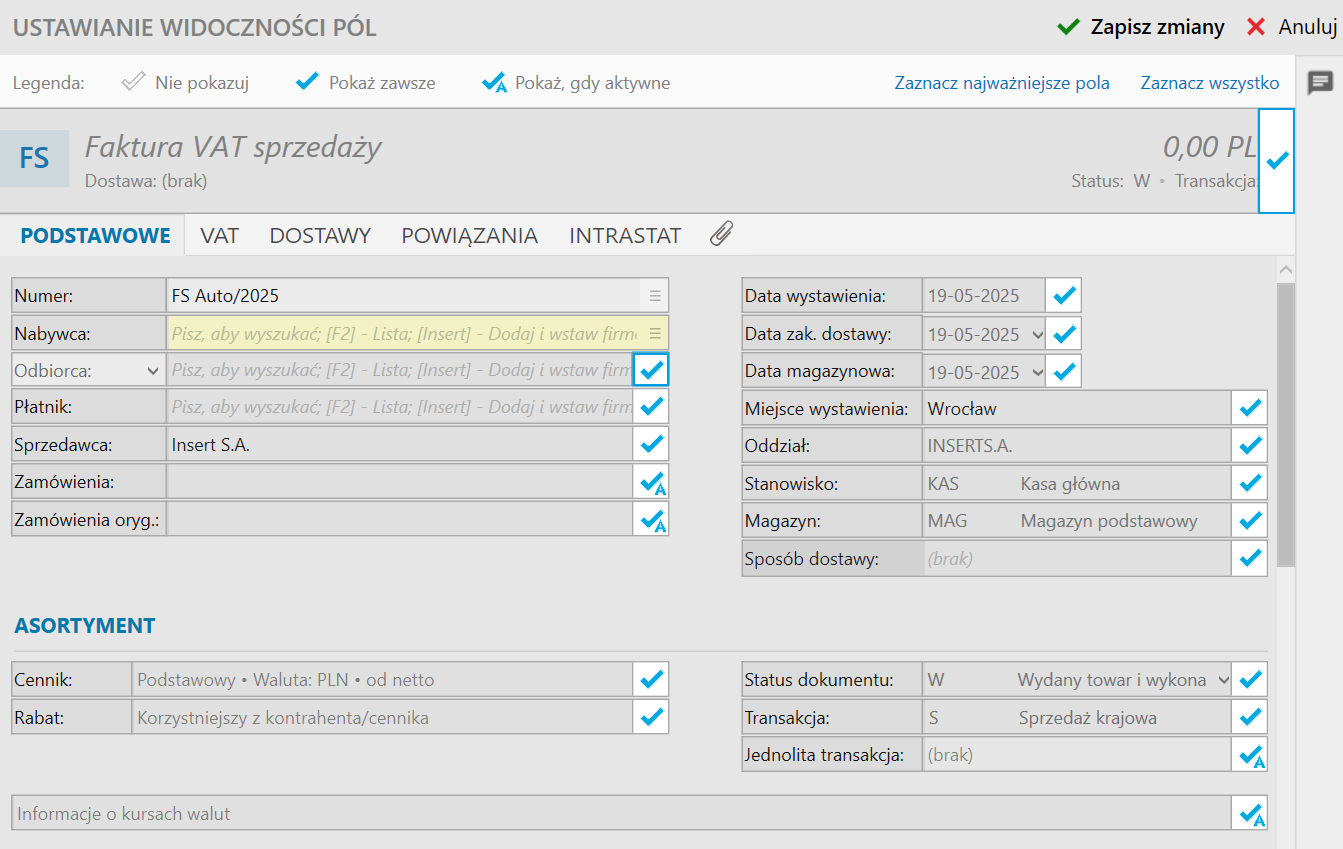Expand the Odbiorca type dropdown
Screen dimensions: 1343x849
[153, 371]
